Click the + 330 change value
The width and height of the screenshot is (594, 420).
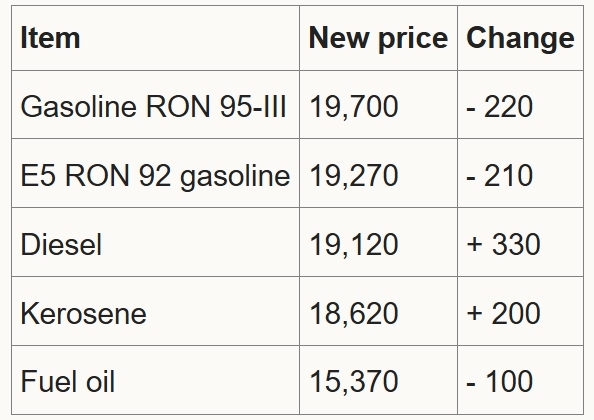[x=503, y=244]
